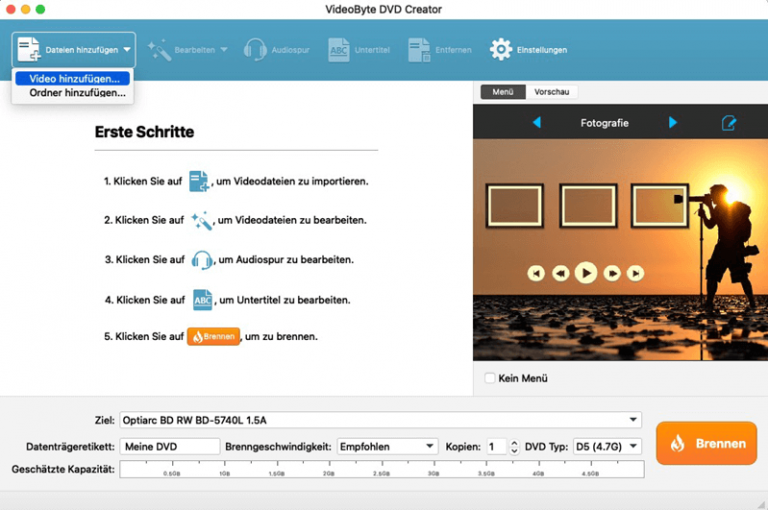768x510 pixels.
Task: Open the Dateien hinzufügen dropdown arrow
Action: click(x=127, y=49)
